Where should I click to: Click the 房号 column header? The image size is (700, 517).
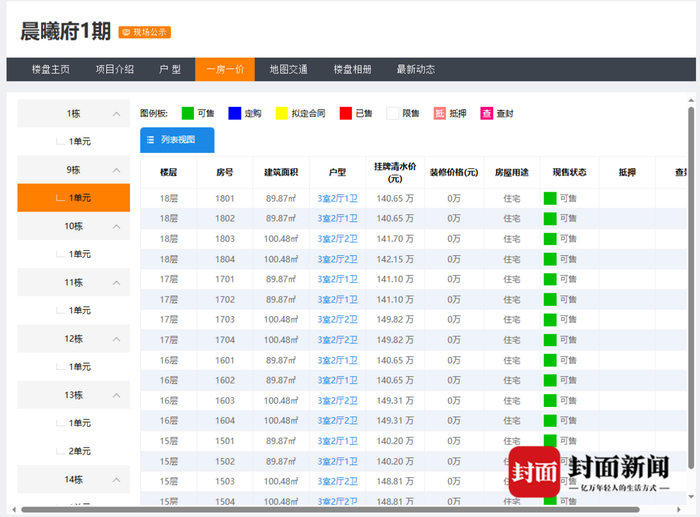pyautogui.click(x=225, y=172)
